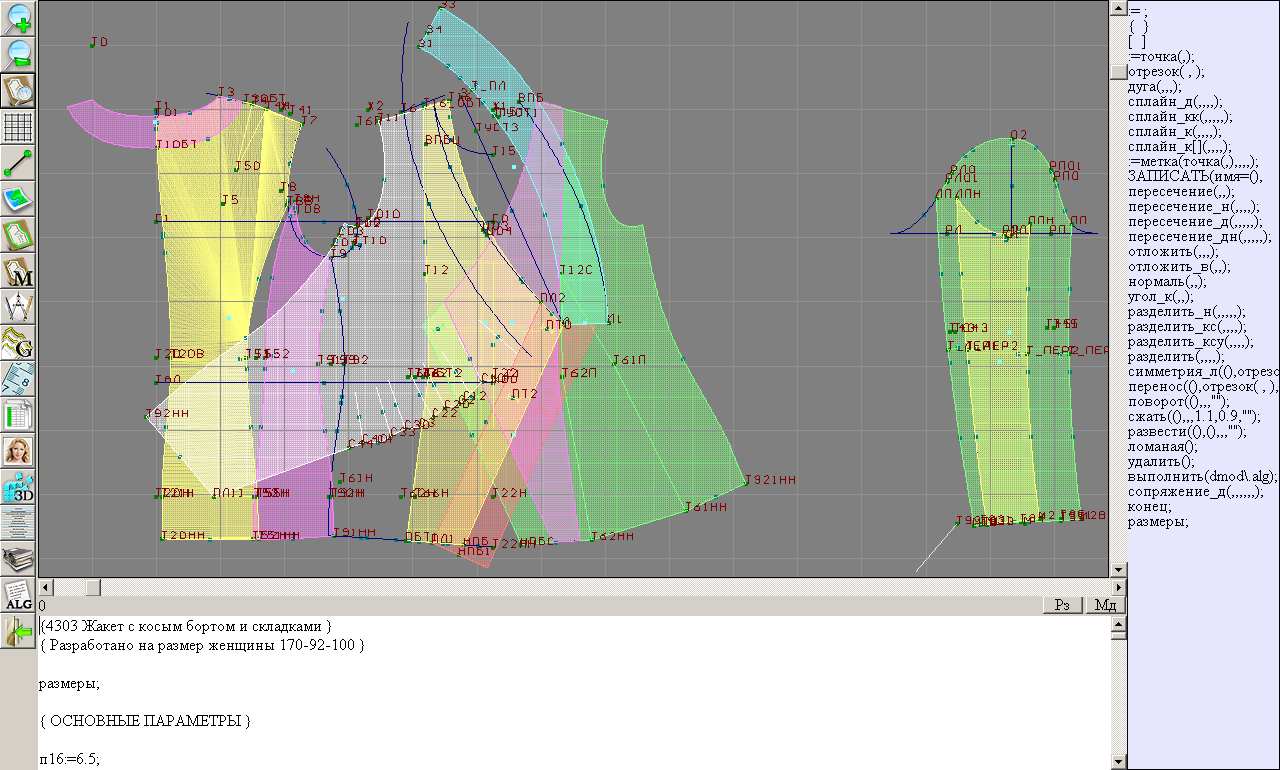Click the canvas vertical scrollbar down arrow
The width and height of the screenshot is (1280, 770).
pos(1118,569)
